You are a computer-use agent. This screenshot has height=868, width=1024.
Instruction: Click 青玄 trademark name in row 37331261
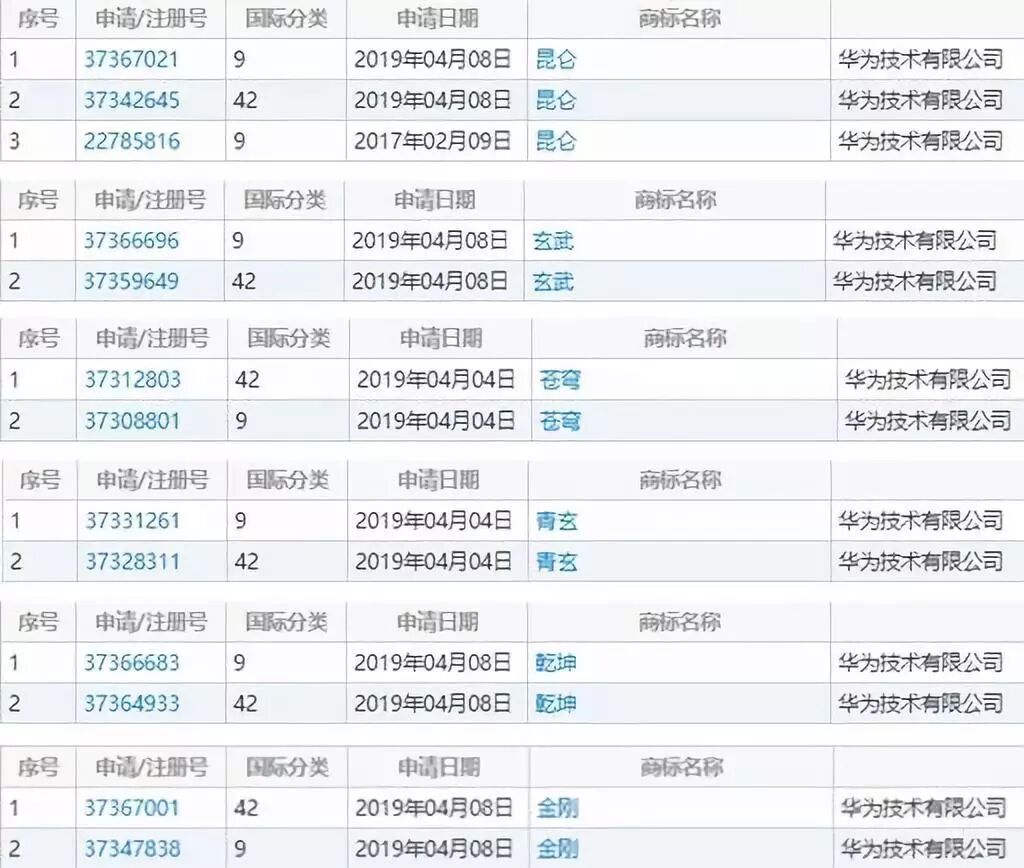[556, 521]
